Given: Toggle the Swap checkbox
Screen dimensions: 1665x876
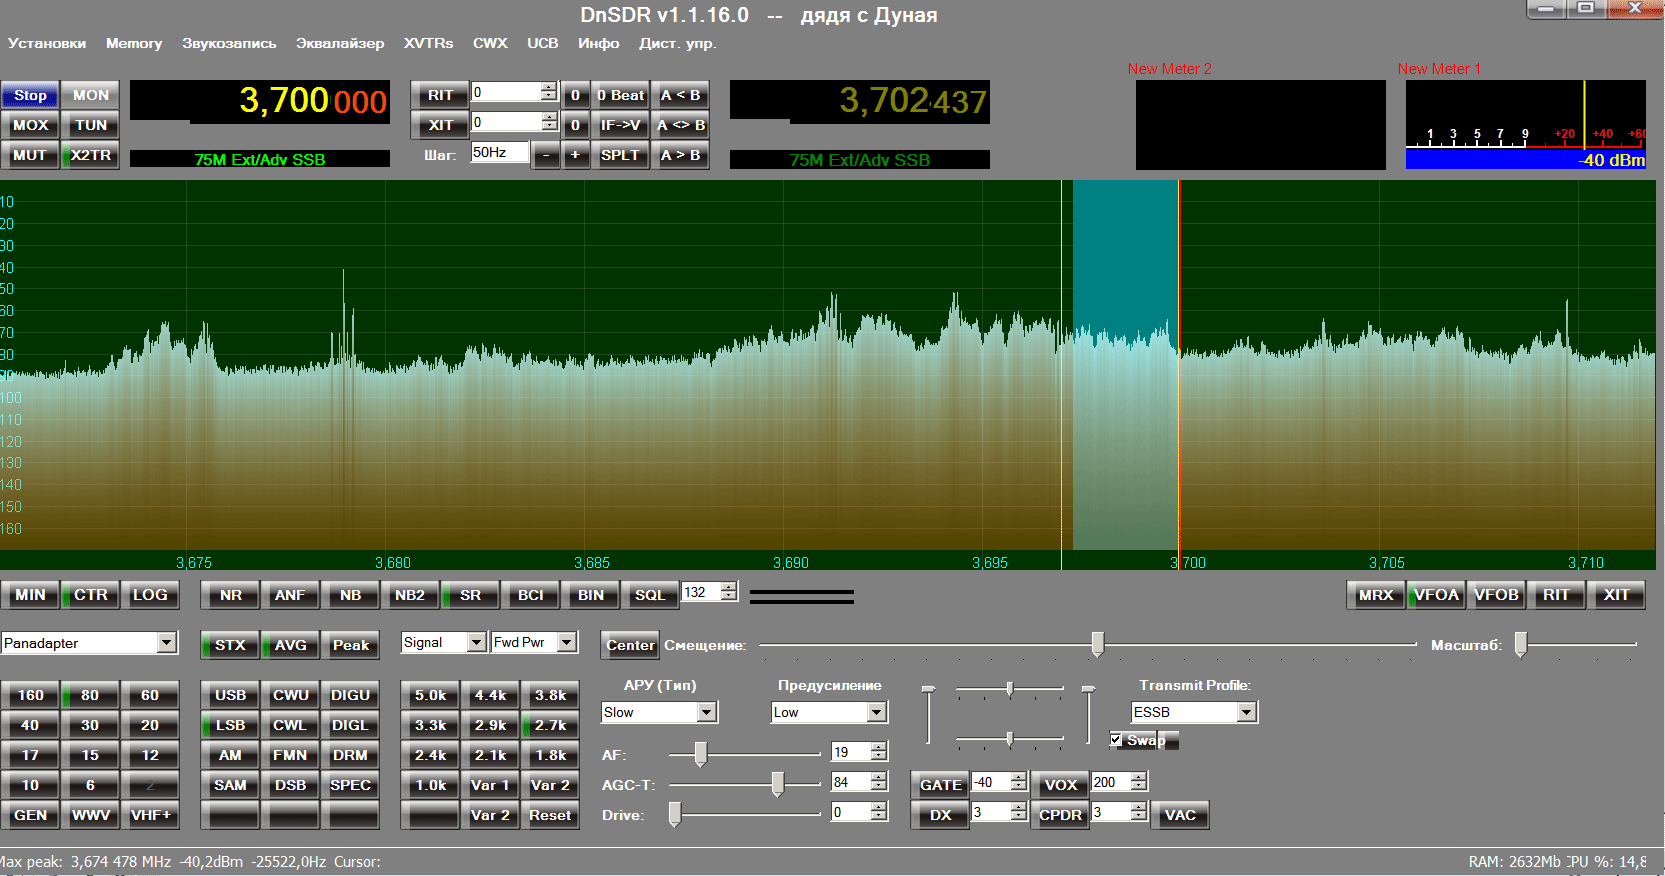Looking at the screenshot, I should [1116, 740].
